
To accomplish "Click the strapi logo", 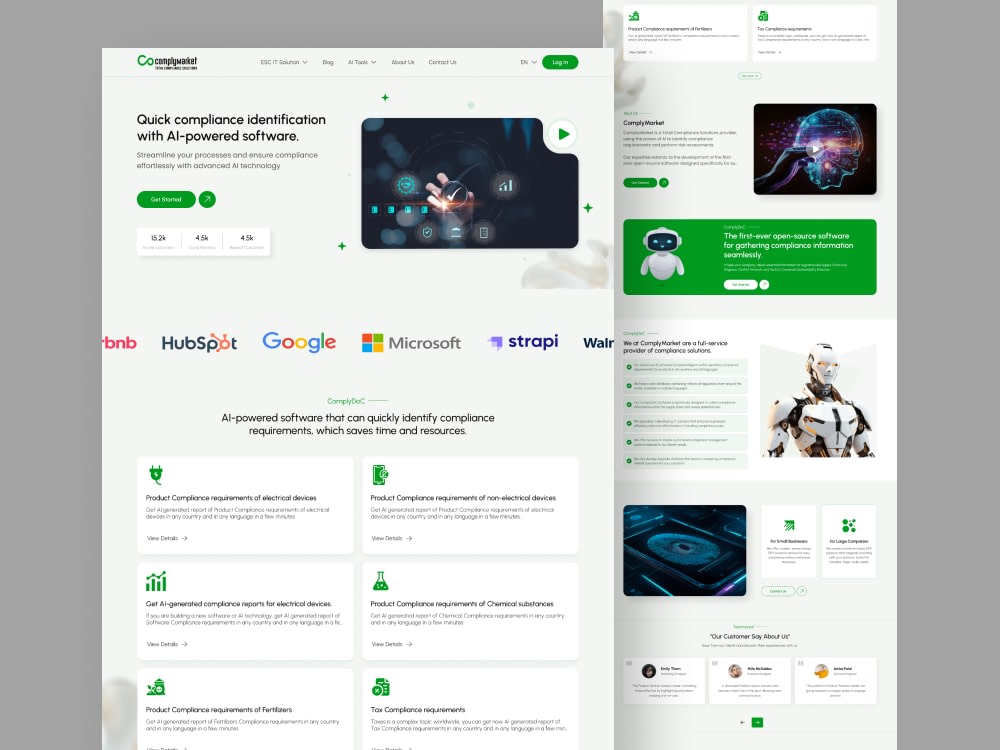I will (523, 342).
